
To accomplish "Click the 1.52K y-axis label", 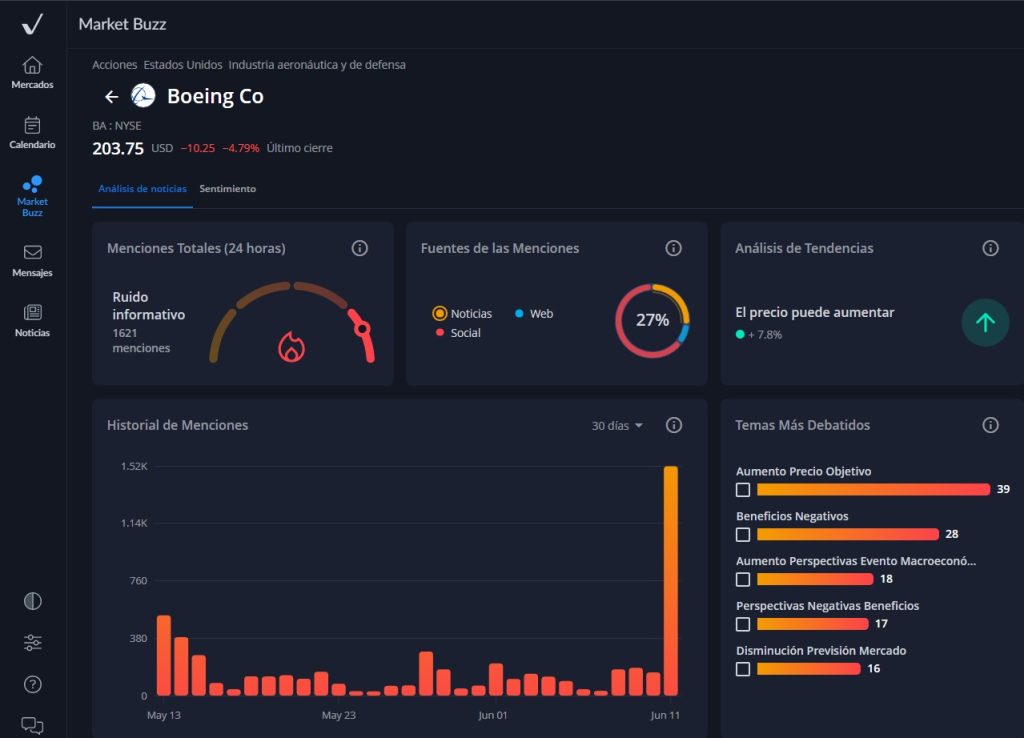I will click(134, 466).
